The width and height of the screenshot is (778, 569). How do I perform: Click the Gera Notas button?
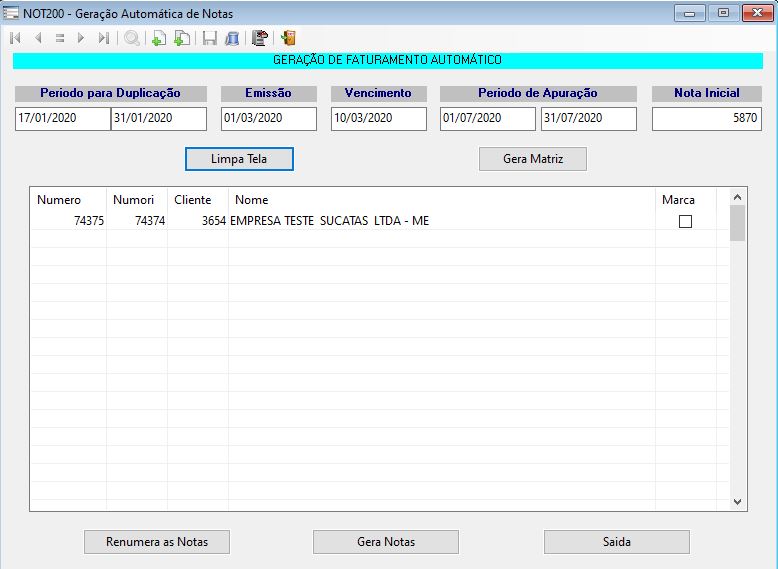385,542
